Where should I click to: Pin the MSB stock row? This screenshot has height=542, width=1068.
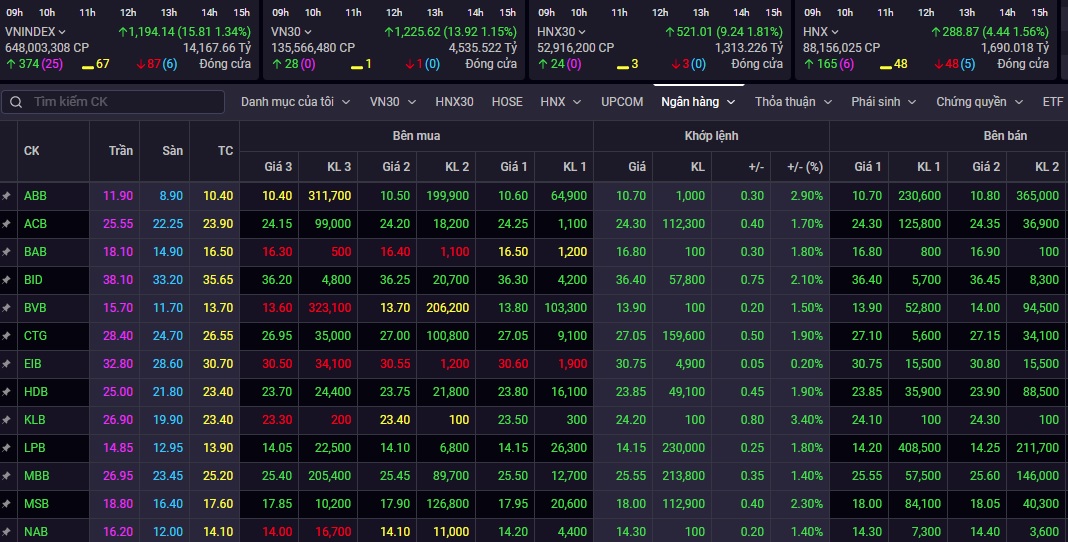pyautogui.click(x=6, y=504)
